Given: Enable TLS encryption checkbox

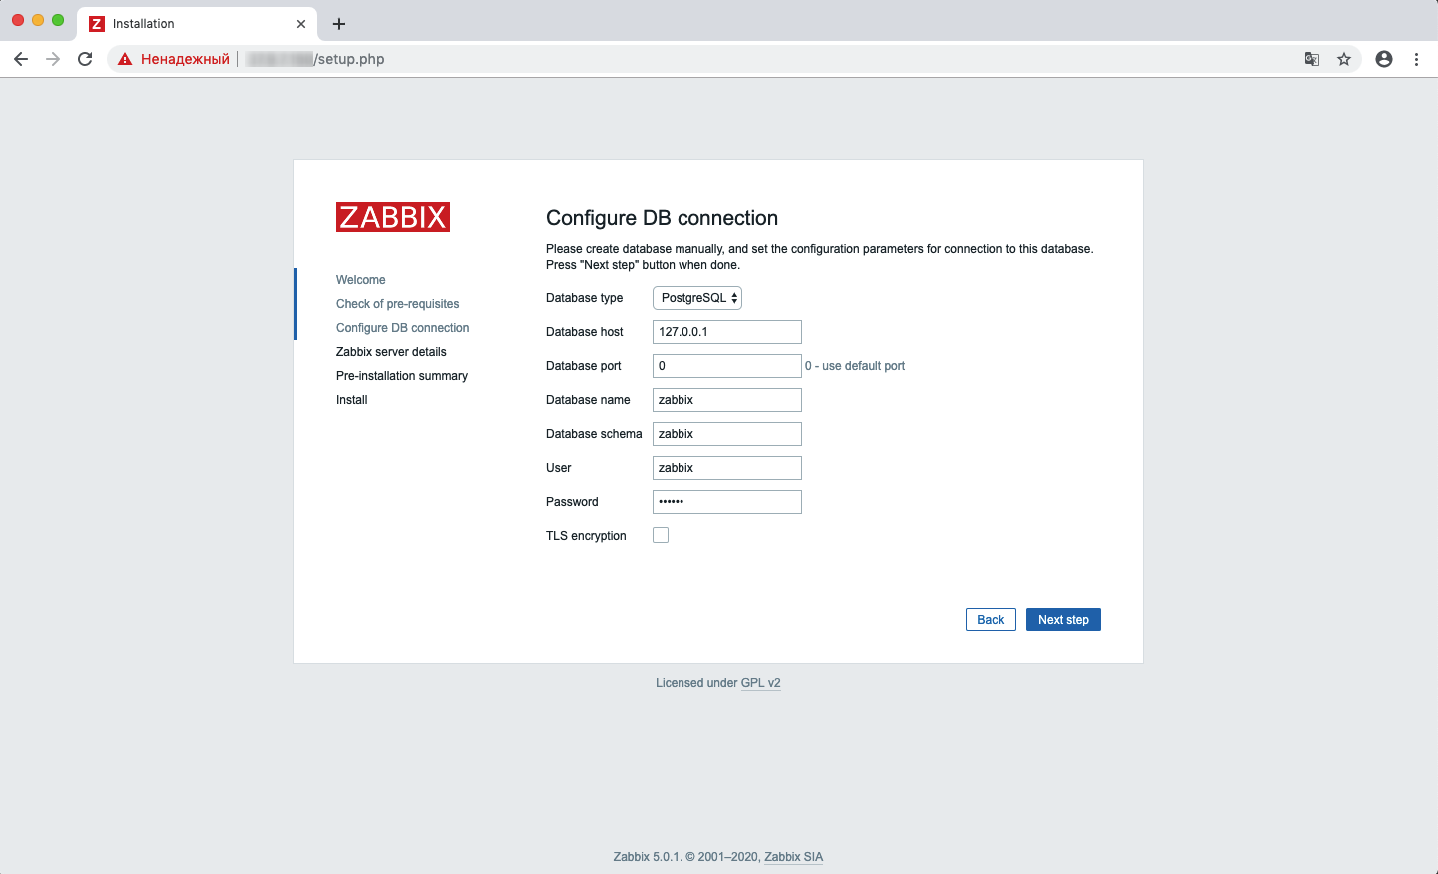Looking at the screenshot, I should point(661,535).
